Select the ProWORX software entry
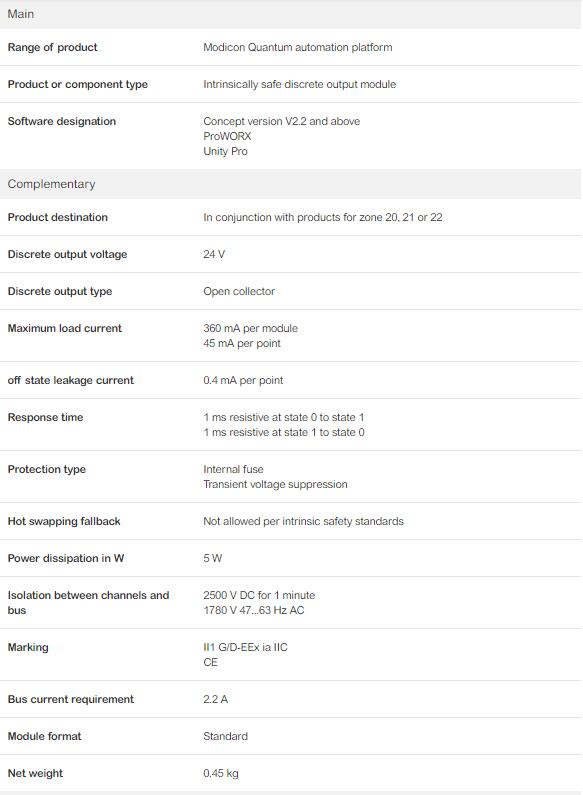 point(227,136)
